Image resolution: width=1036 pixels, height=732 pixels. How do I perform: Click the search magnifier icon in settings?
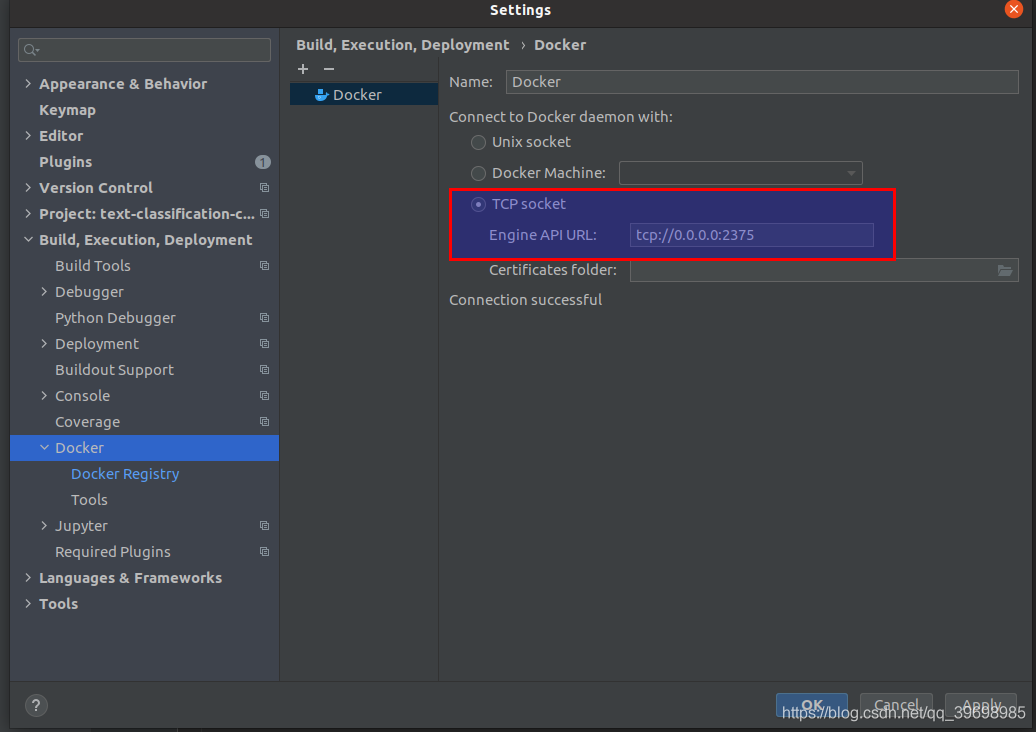click(30, 50)
